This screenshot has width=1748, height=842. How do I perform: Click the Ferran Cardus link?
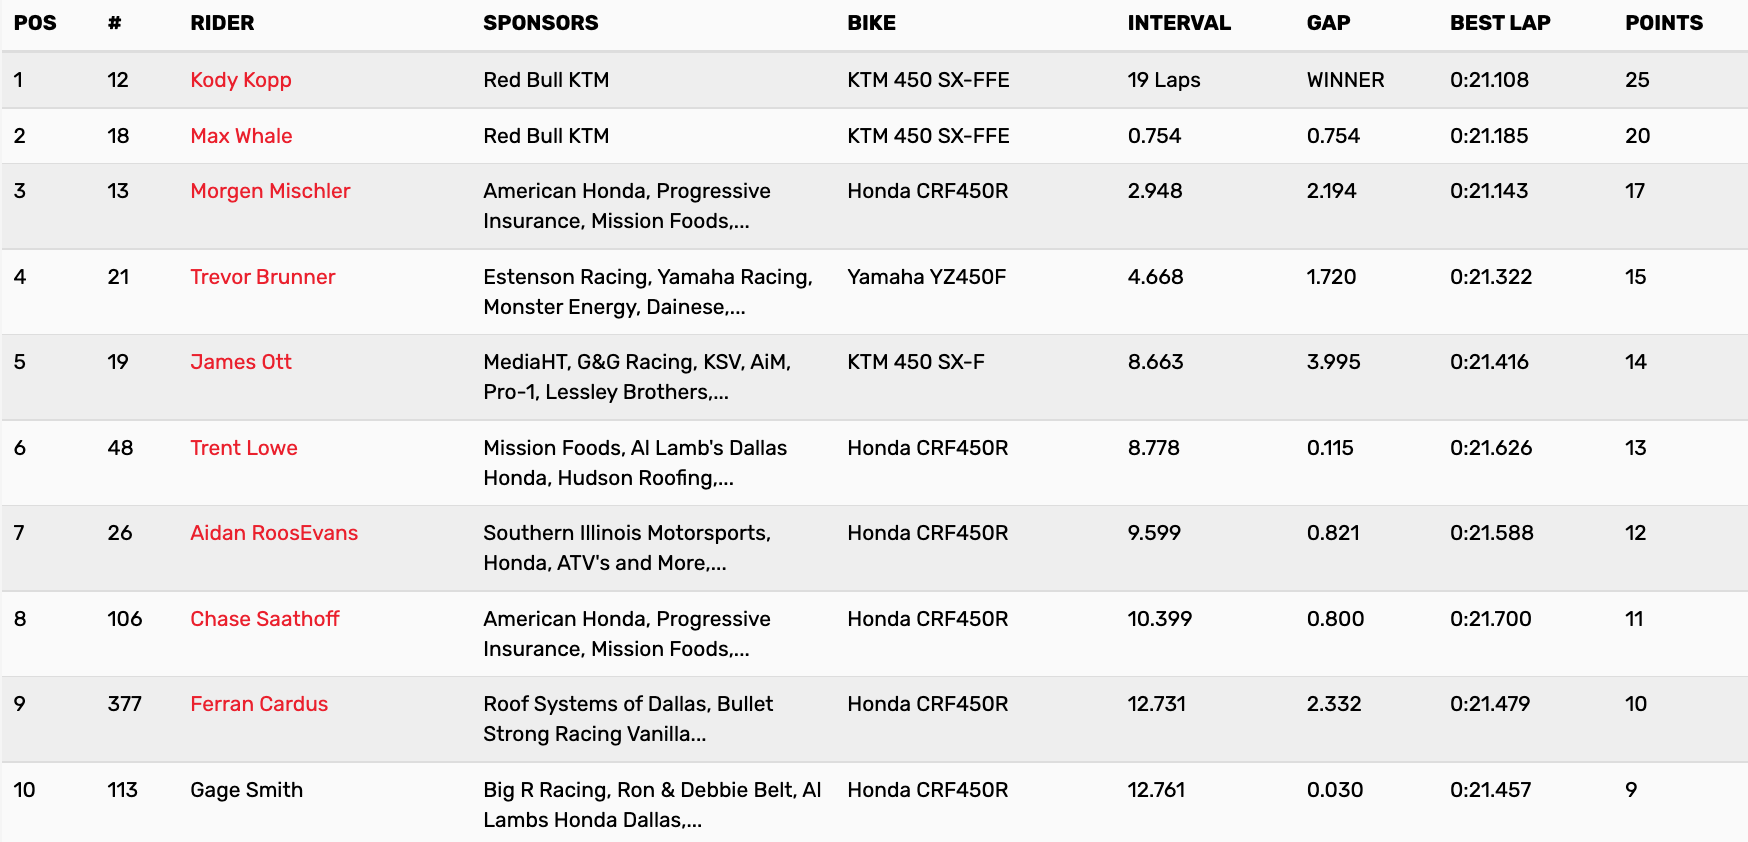pos(258,704)
